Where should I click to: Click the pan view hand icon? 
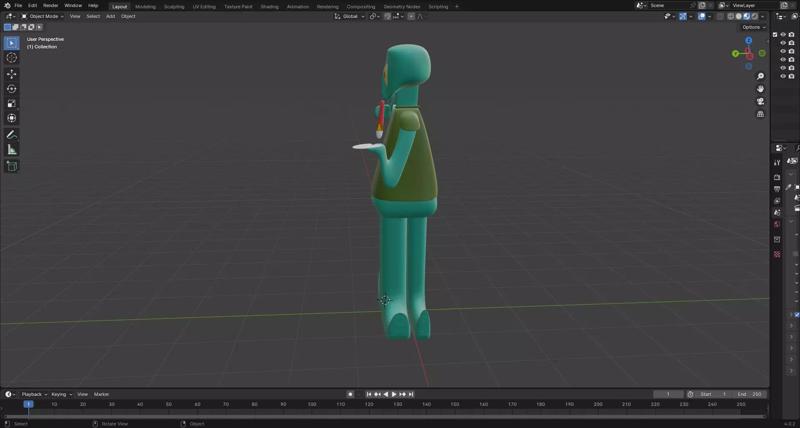[x=760, y=89]
